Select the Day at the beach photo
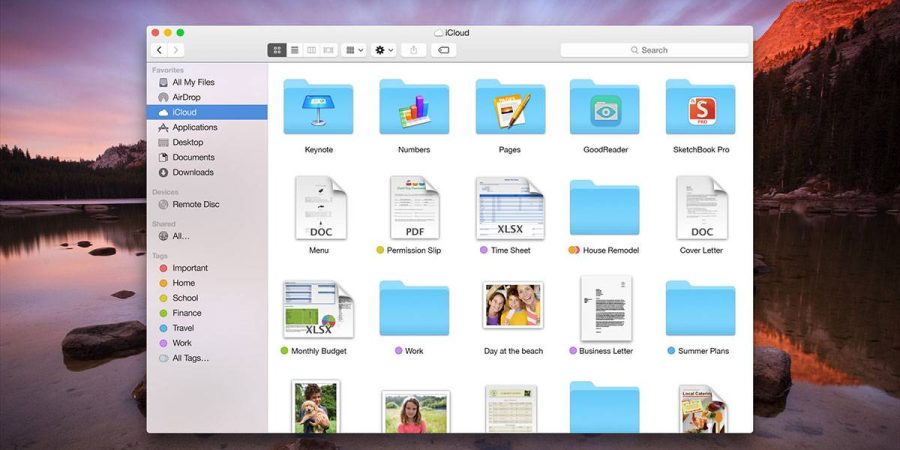This screenshot has width=900, height=450. click(513, 305)
